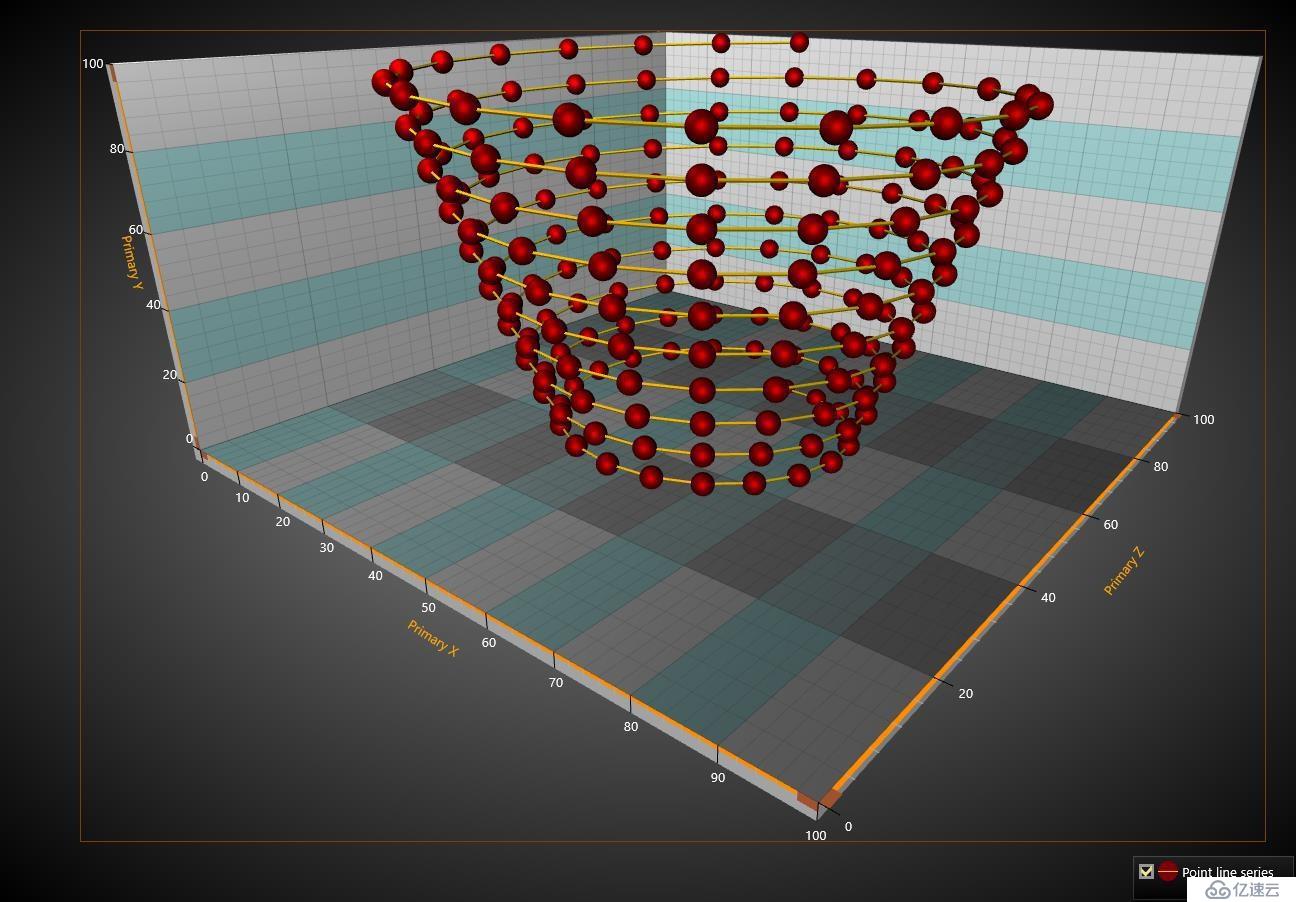
Task: Click tick label 40 on Primary Z axis
Action: 1048,597
